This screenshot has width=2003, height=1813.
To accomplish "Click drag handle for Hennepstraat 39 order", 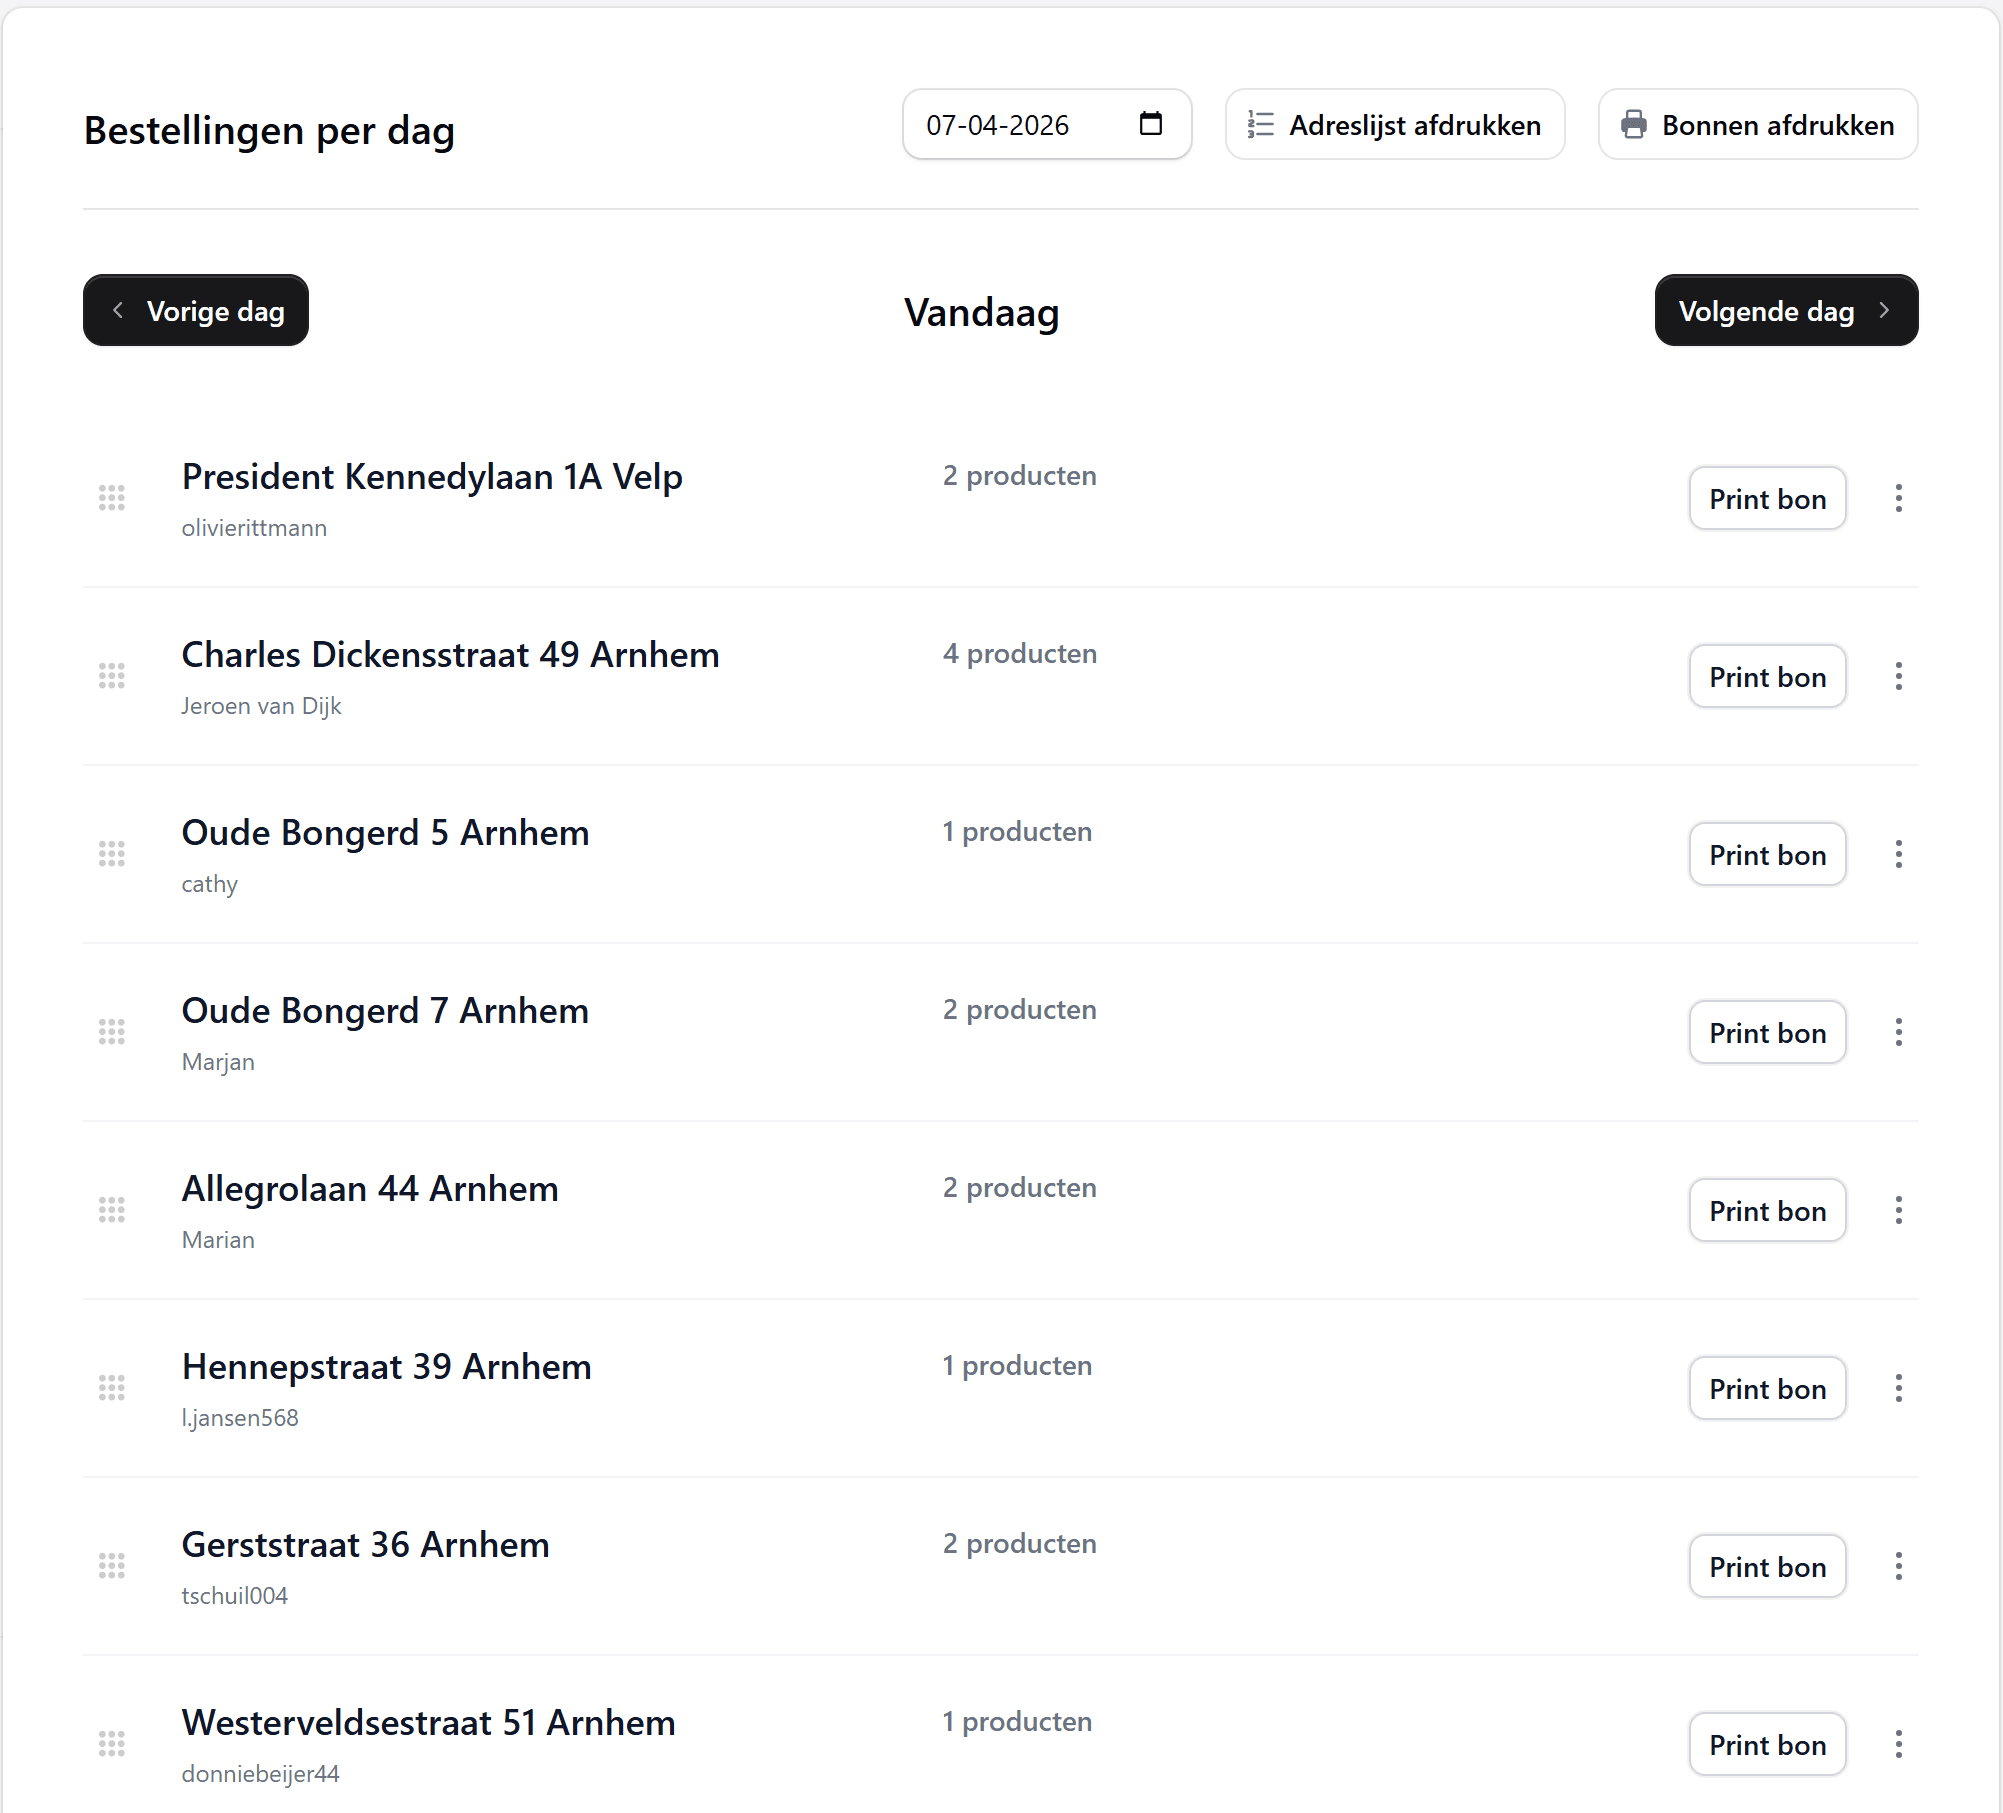I will pyautogui.click(x=112, y=1388).
